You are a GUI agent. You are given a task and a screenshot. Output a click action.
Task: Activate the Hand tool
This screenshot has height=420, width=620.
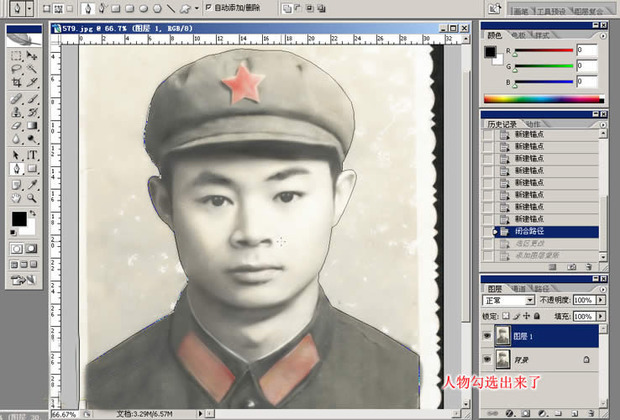[x=17, y=198]
